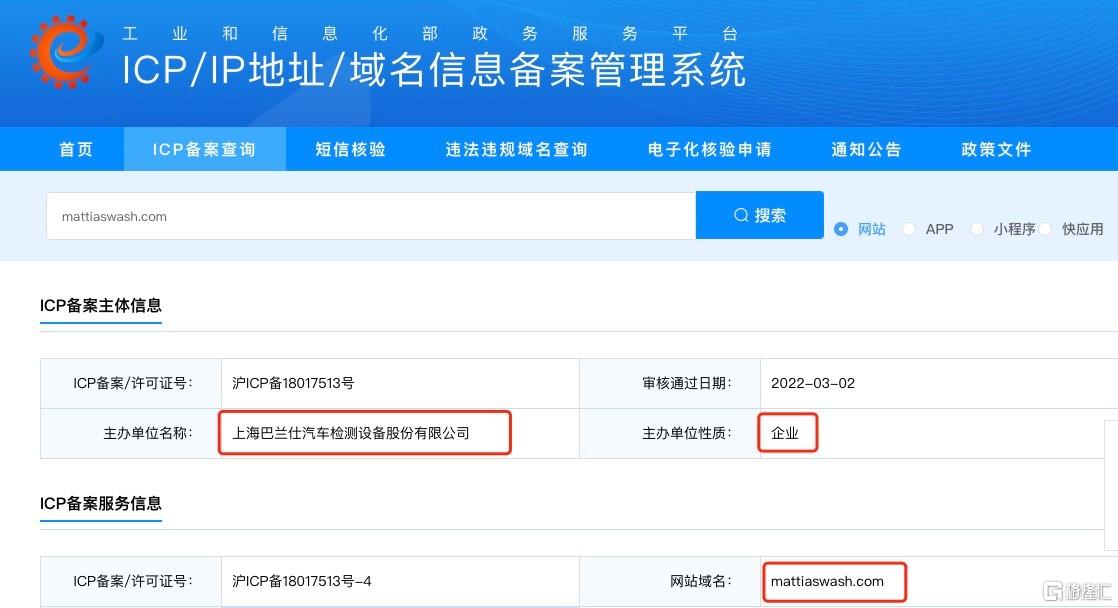The image size is (1118, 608).
Task: Select the 小程序 radio option
Action: click(x=977, y=229)
